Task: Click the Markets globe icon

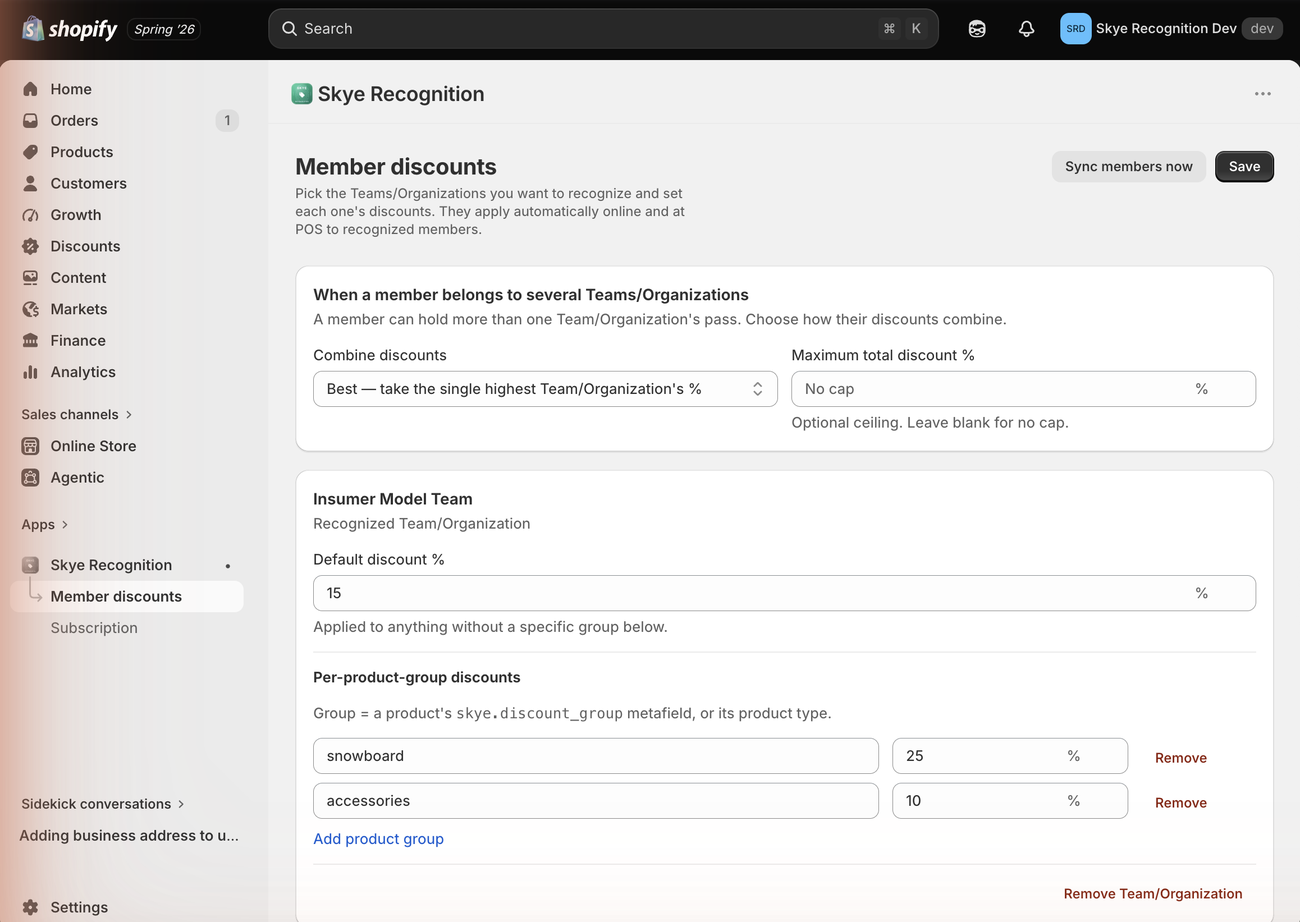Action: pyautogui.click(x=30, y=309)
